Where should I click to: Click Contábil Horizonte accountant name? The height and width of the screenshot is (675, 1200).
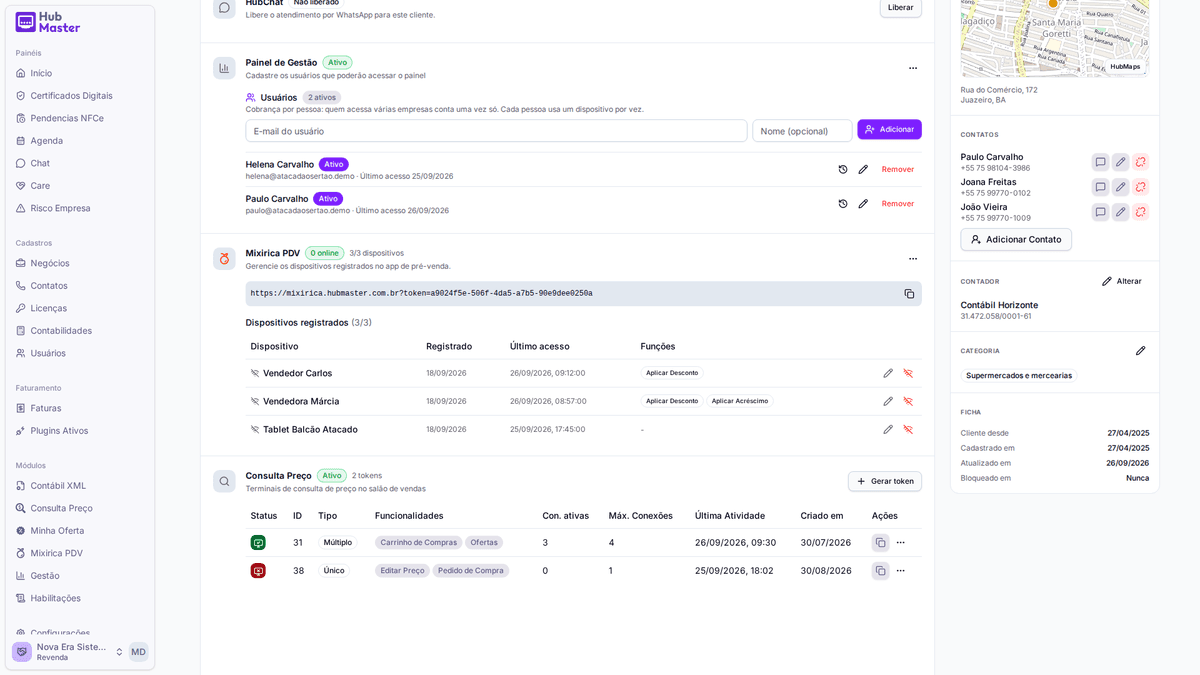999,305
